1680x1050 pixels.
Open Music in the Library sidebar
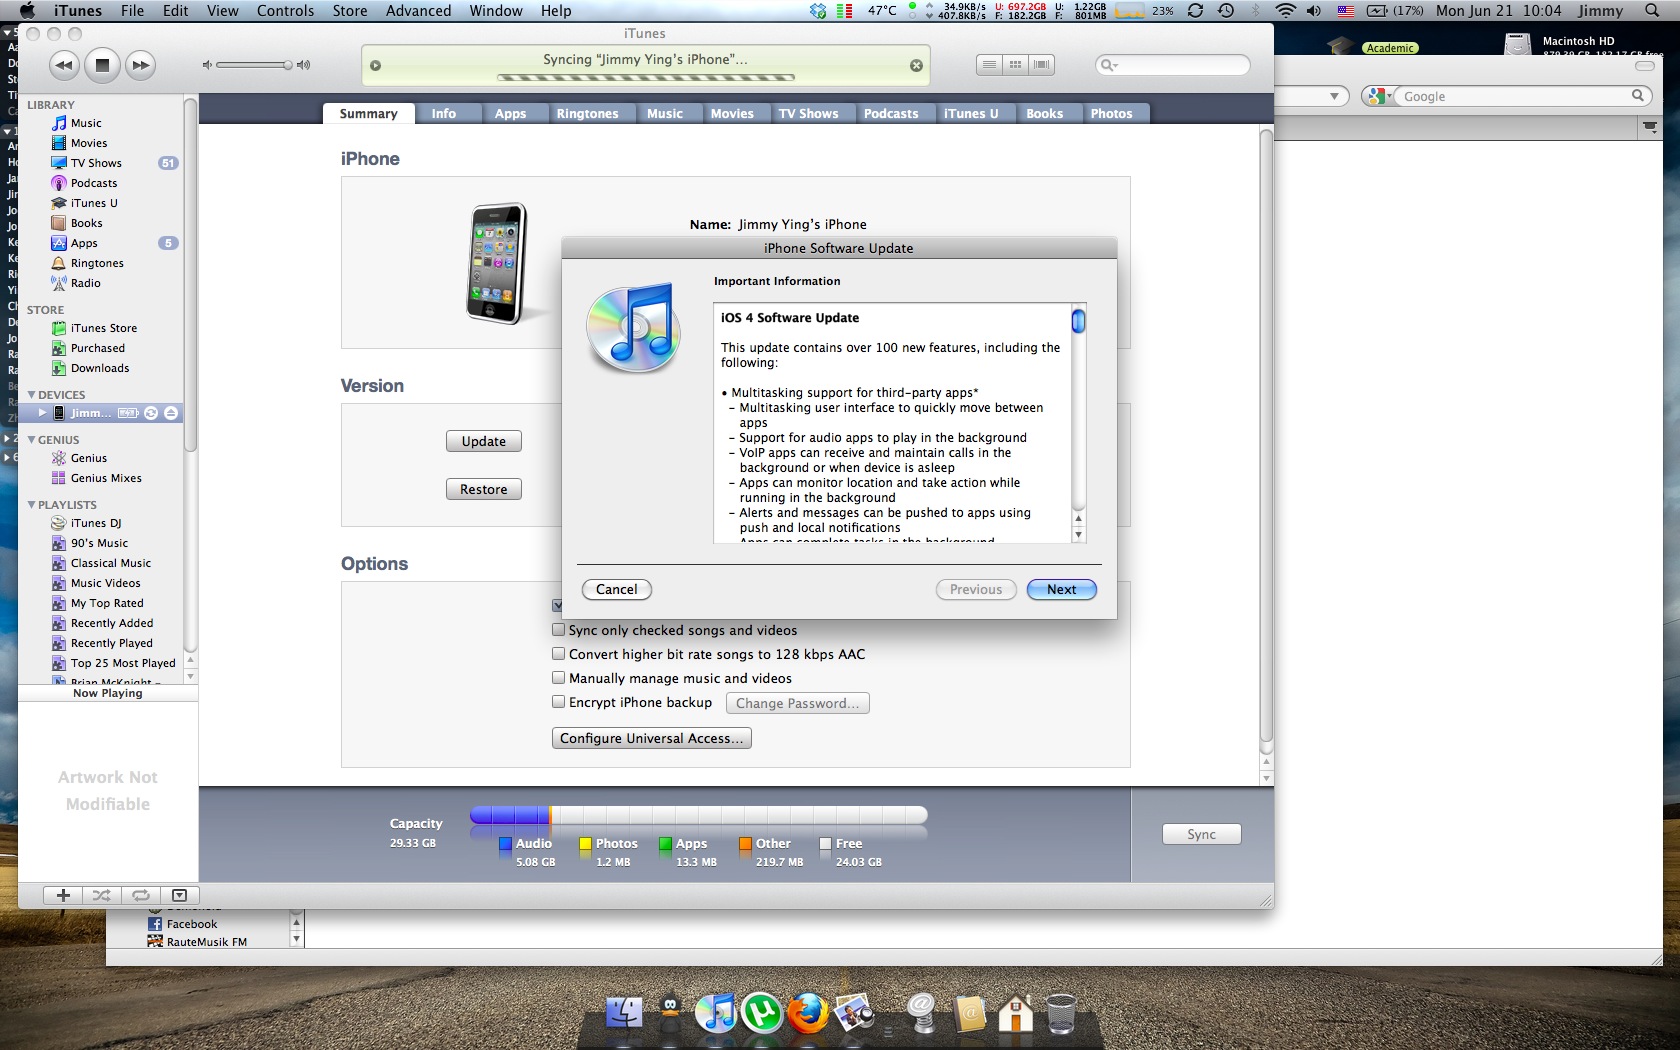pyautogui.click(x=86, y=123)
